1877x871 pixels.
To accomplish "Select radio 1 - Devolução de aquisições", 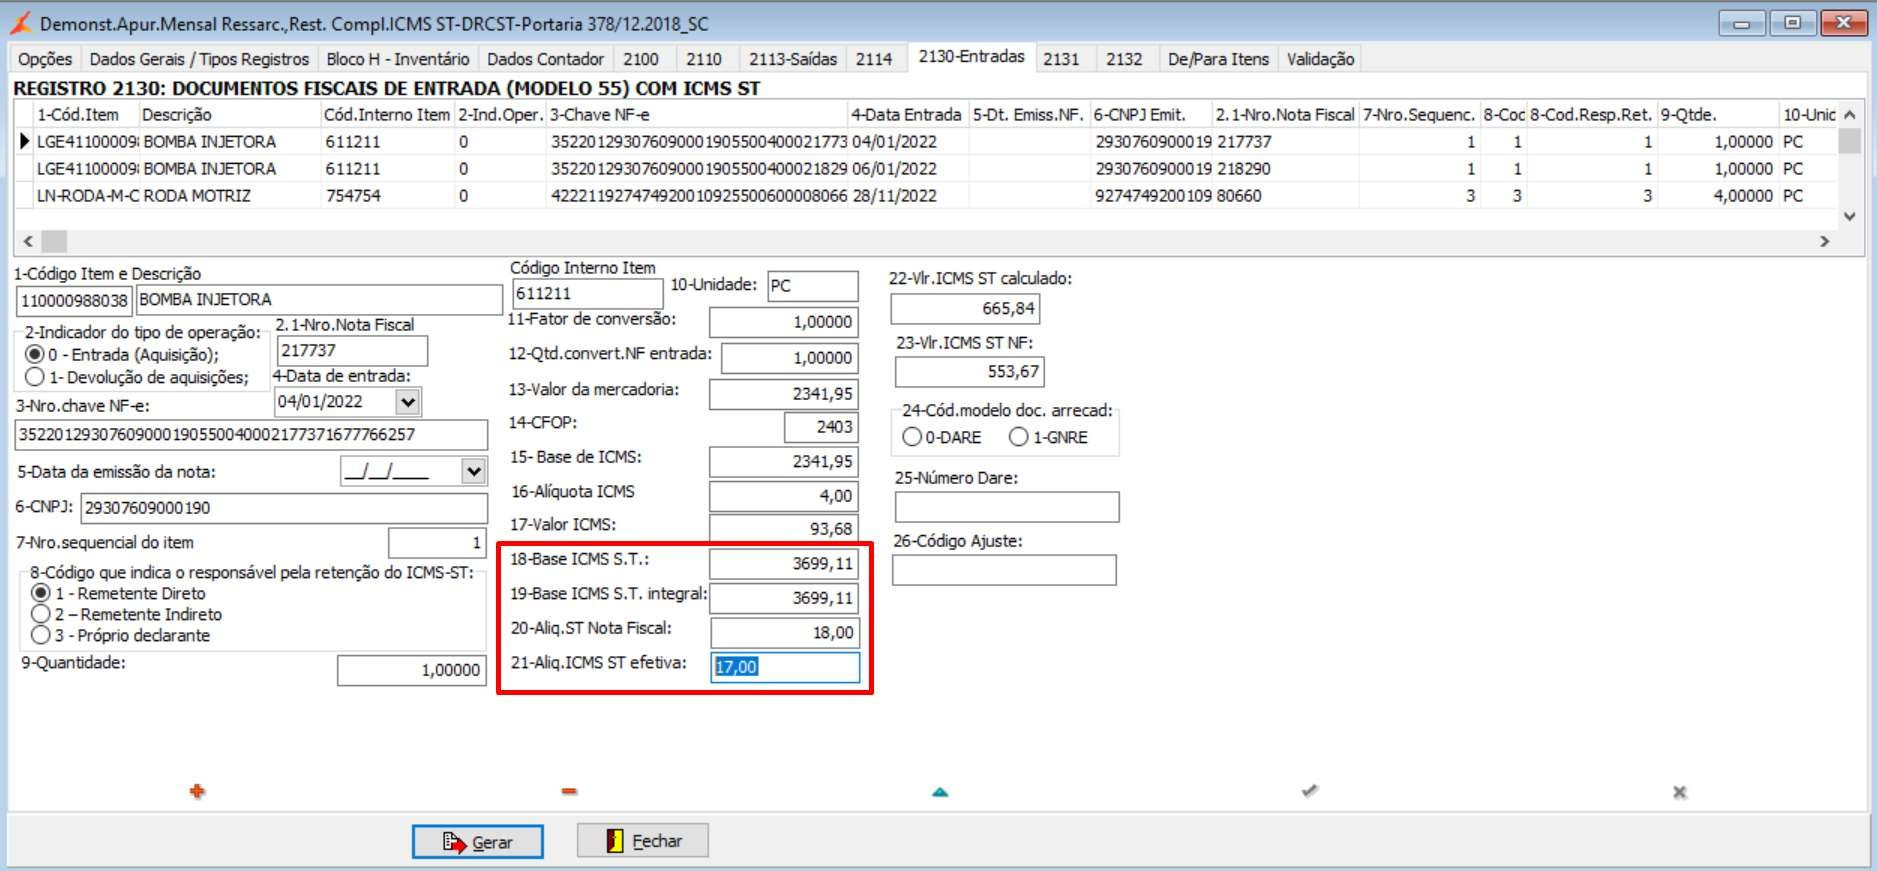I will [35, 377].
